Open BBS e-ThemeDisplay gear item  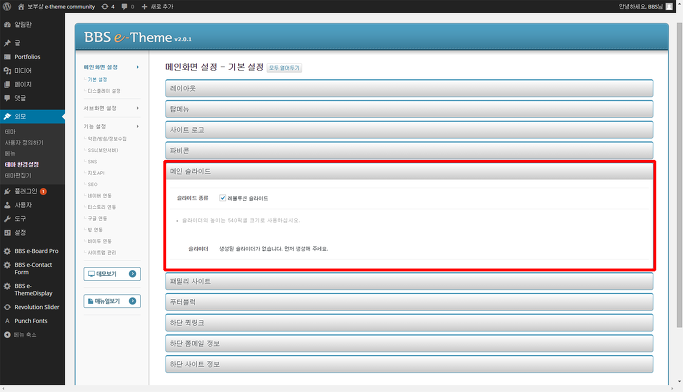(32, 290)
